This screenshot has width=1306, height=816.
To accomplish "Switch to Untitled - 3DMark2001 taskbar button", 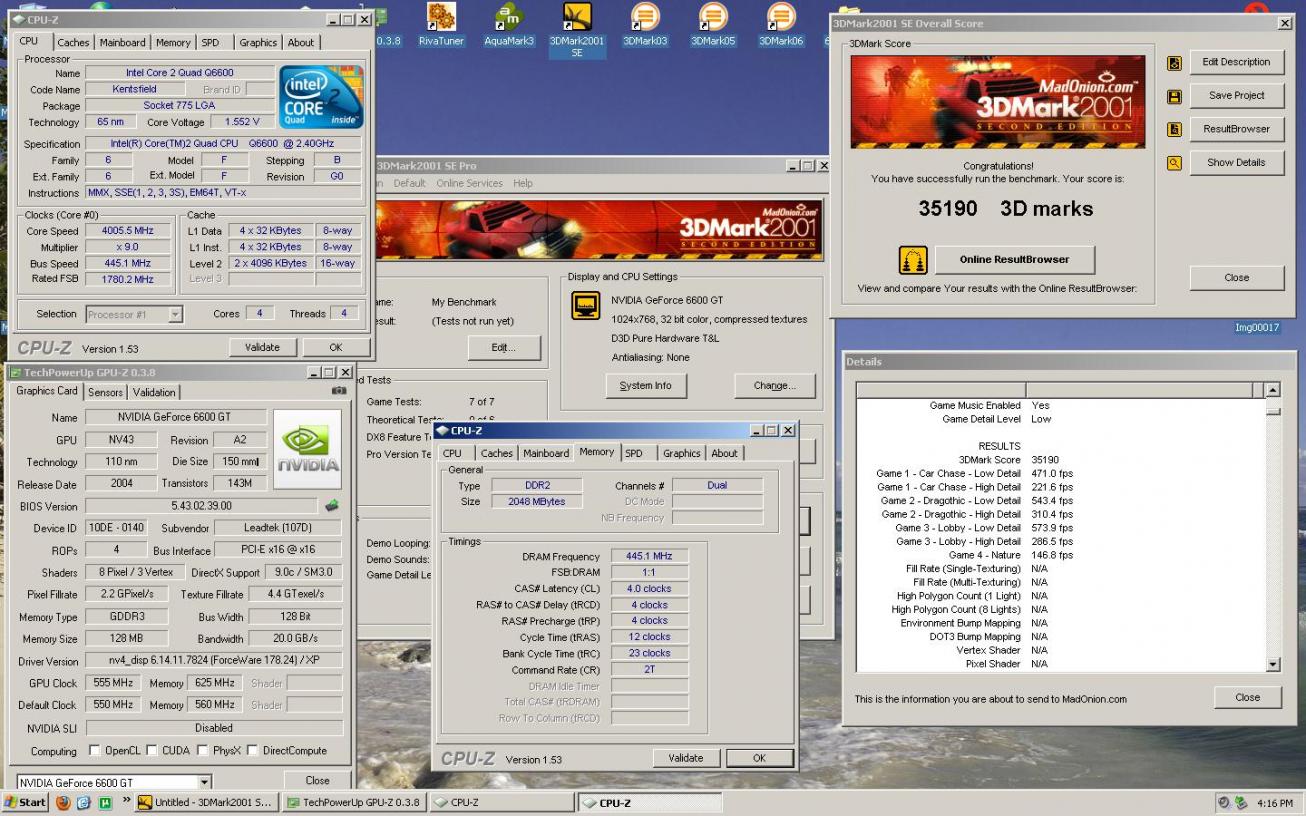I will click(x=205, y=803).
